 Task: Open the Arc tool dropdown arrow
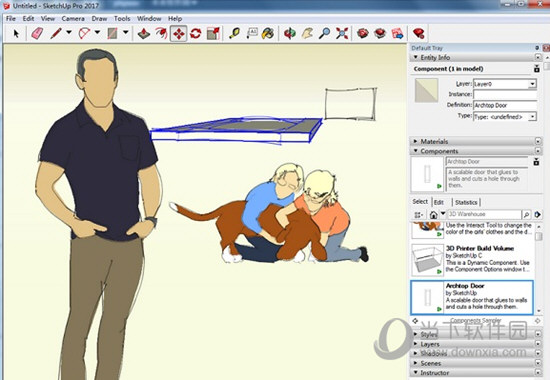click(x=97, y=32)
